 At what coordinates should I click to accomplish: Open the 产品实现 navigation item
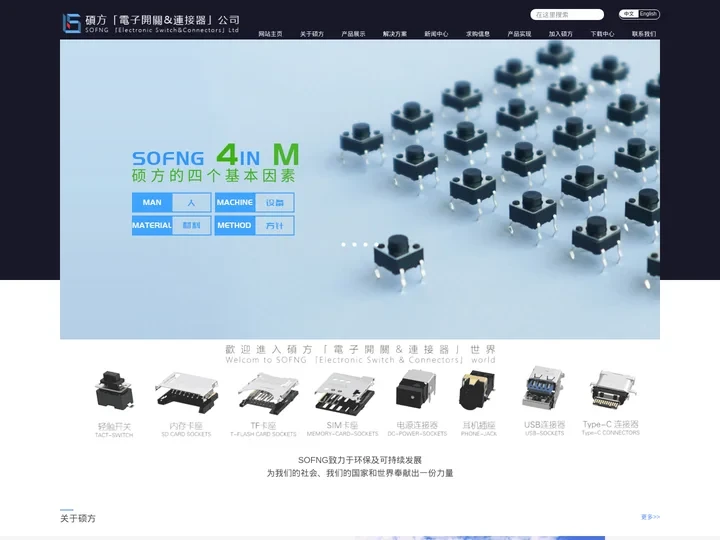(x=519, y=34)
